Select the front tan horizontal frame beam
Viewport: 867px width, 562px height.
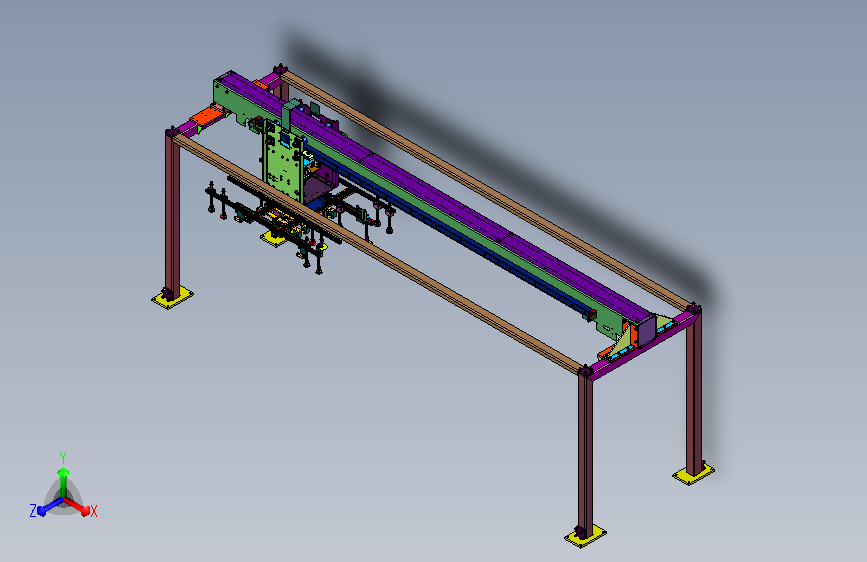[x=379, y=255]
